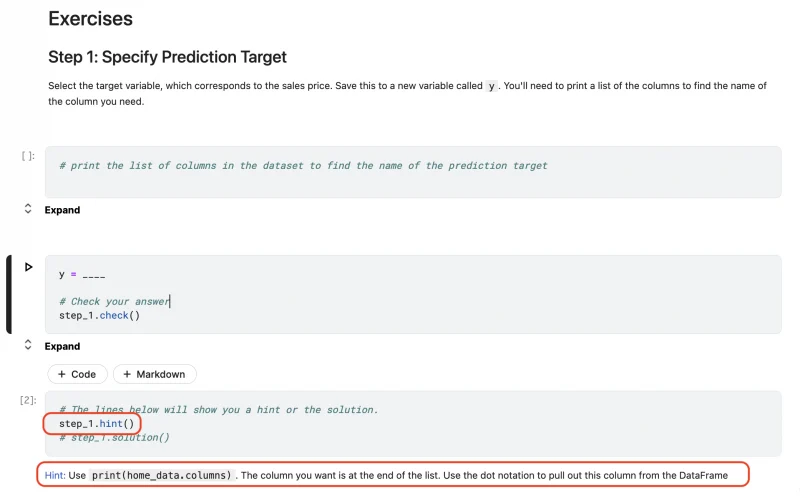Click the empty execution counter of first cell
This screenshot has height=496, width=800.
point(29,155)
